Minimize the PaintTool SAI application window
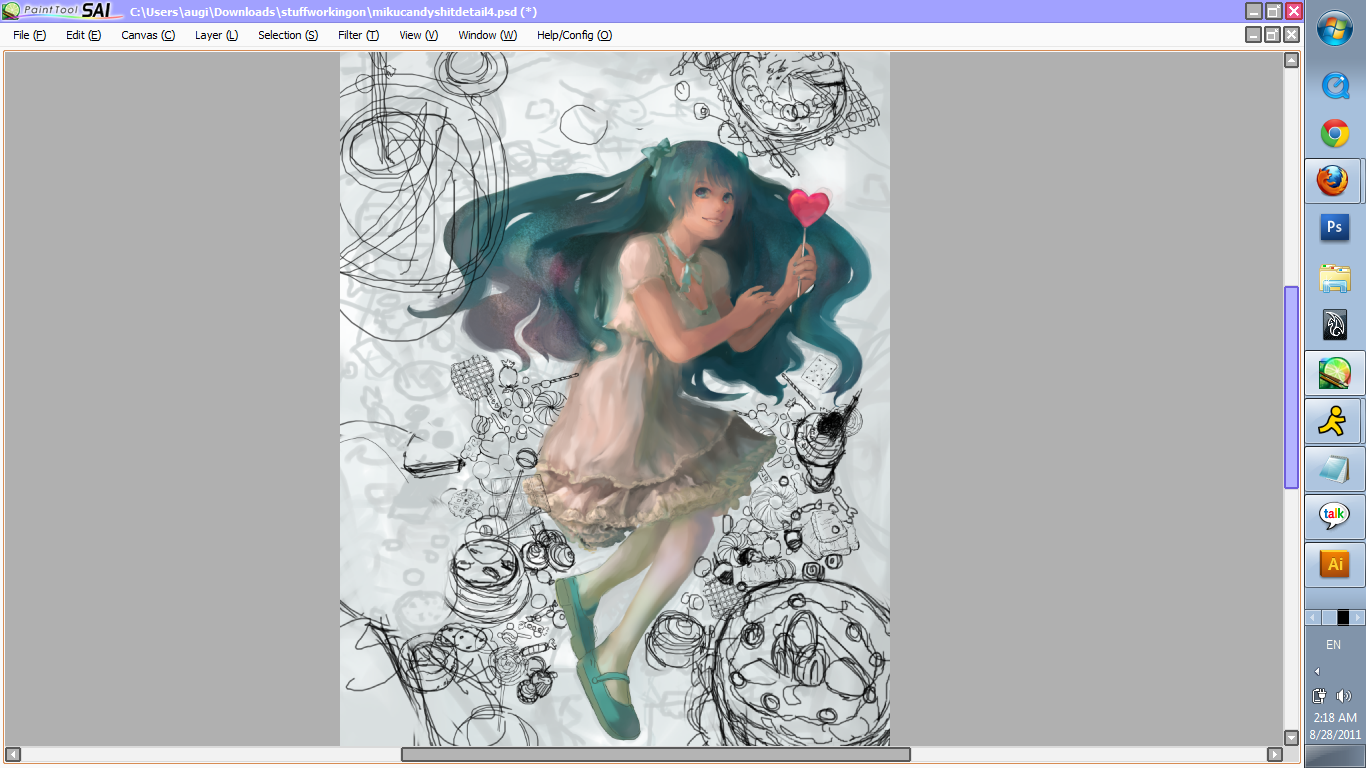The width and height of the screenshot is (1366, 768). [1254, 11]
